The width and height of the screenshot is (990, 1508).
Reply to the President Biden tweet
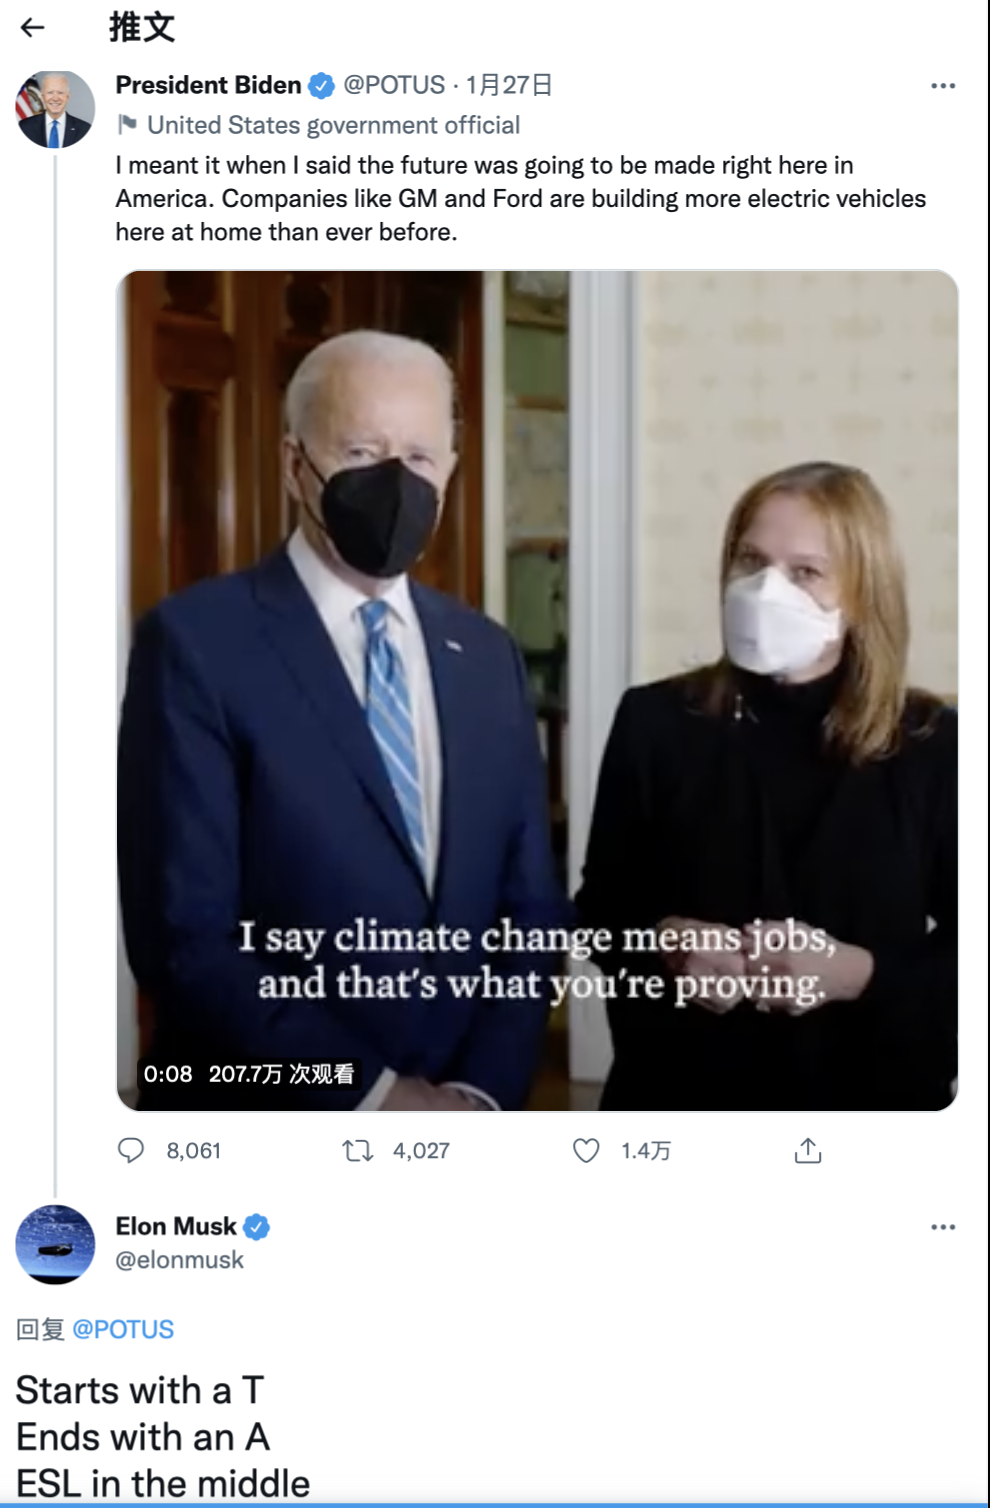coord(131,1151)
